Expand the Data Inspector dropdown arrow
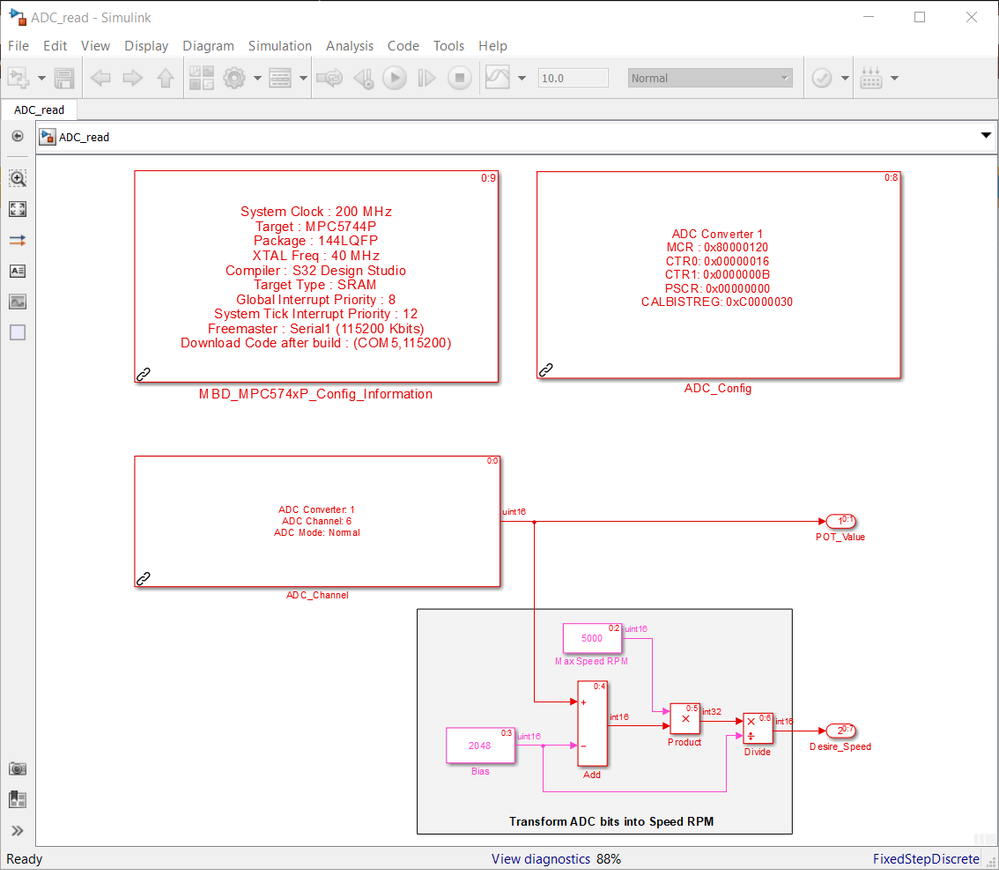The height and width of the screenshot is (870, 999). (x=522, y=78)
